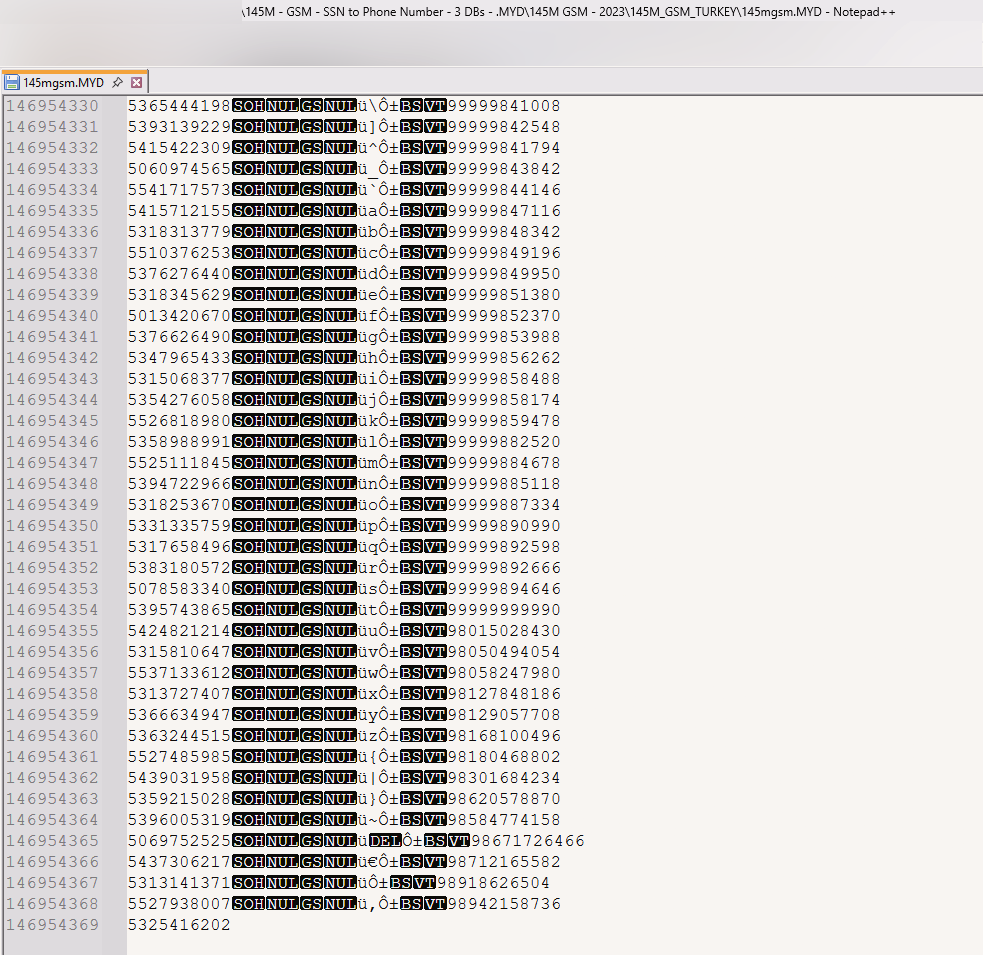Screen dimensions: 983x955
Task: Select line 146954340 from the line number margin
Action: click(53, 316)
